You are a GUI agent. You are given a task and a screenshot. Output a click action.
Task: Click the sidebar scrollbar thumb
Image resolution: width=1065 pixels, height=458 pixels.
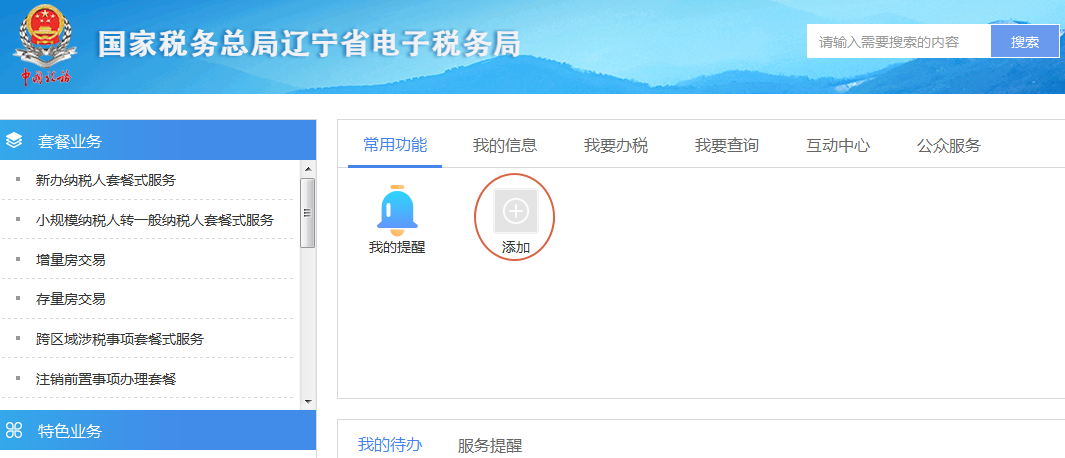coord(308,213)
